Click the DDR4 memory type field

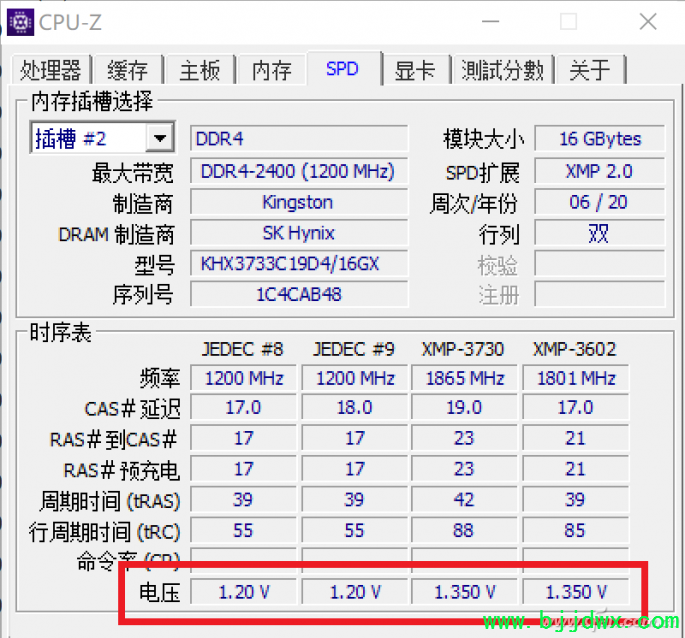[x=299, y=139]
